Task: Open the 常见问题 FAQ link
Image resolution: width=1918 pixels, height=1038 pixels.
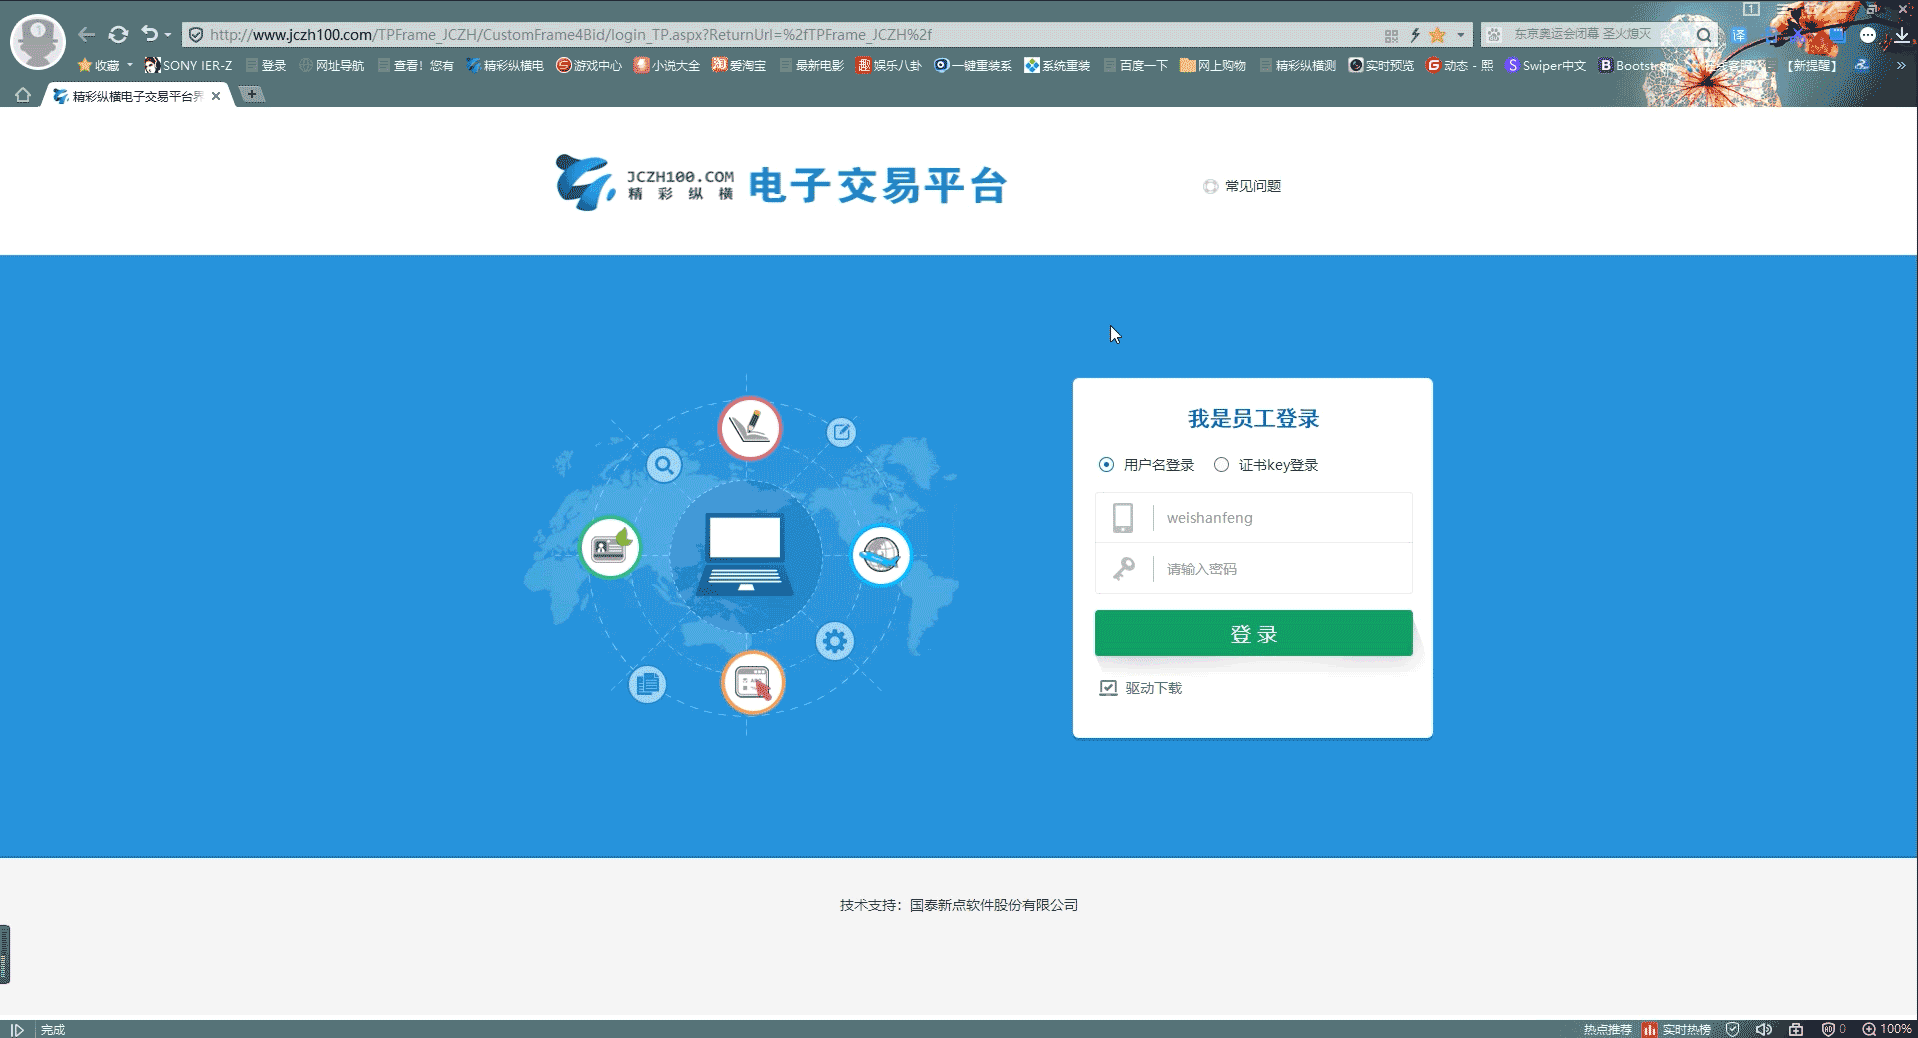Action: (1242, 186)
